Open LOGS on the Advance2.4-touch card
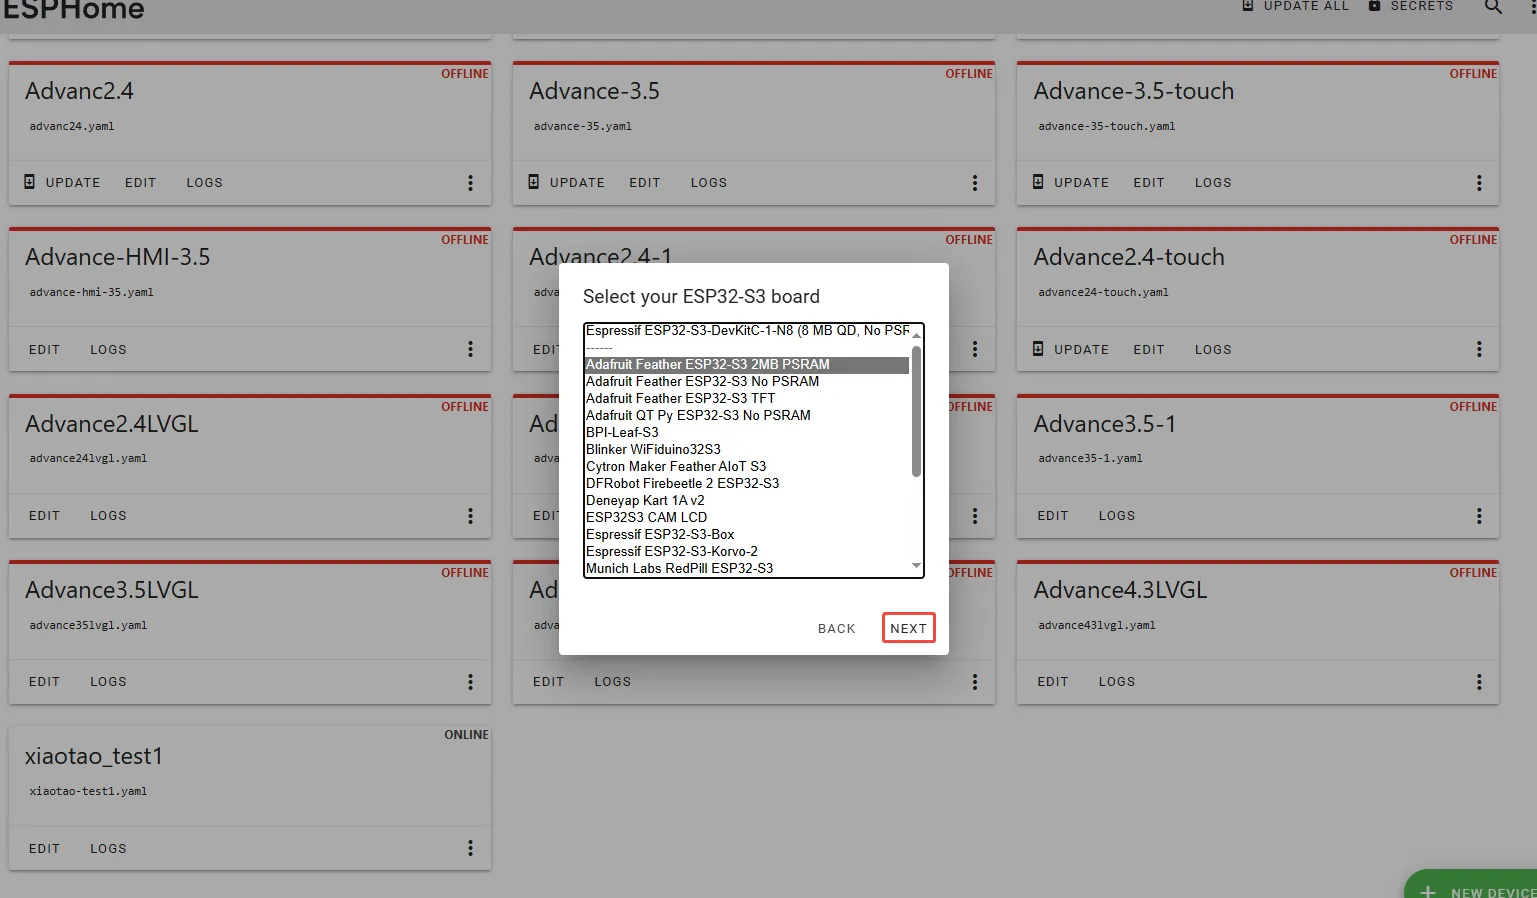The height and width of the screenshot is (898, 1537). tap(1213, 350)
